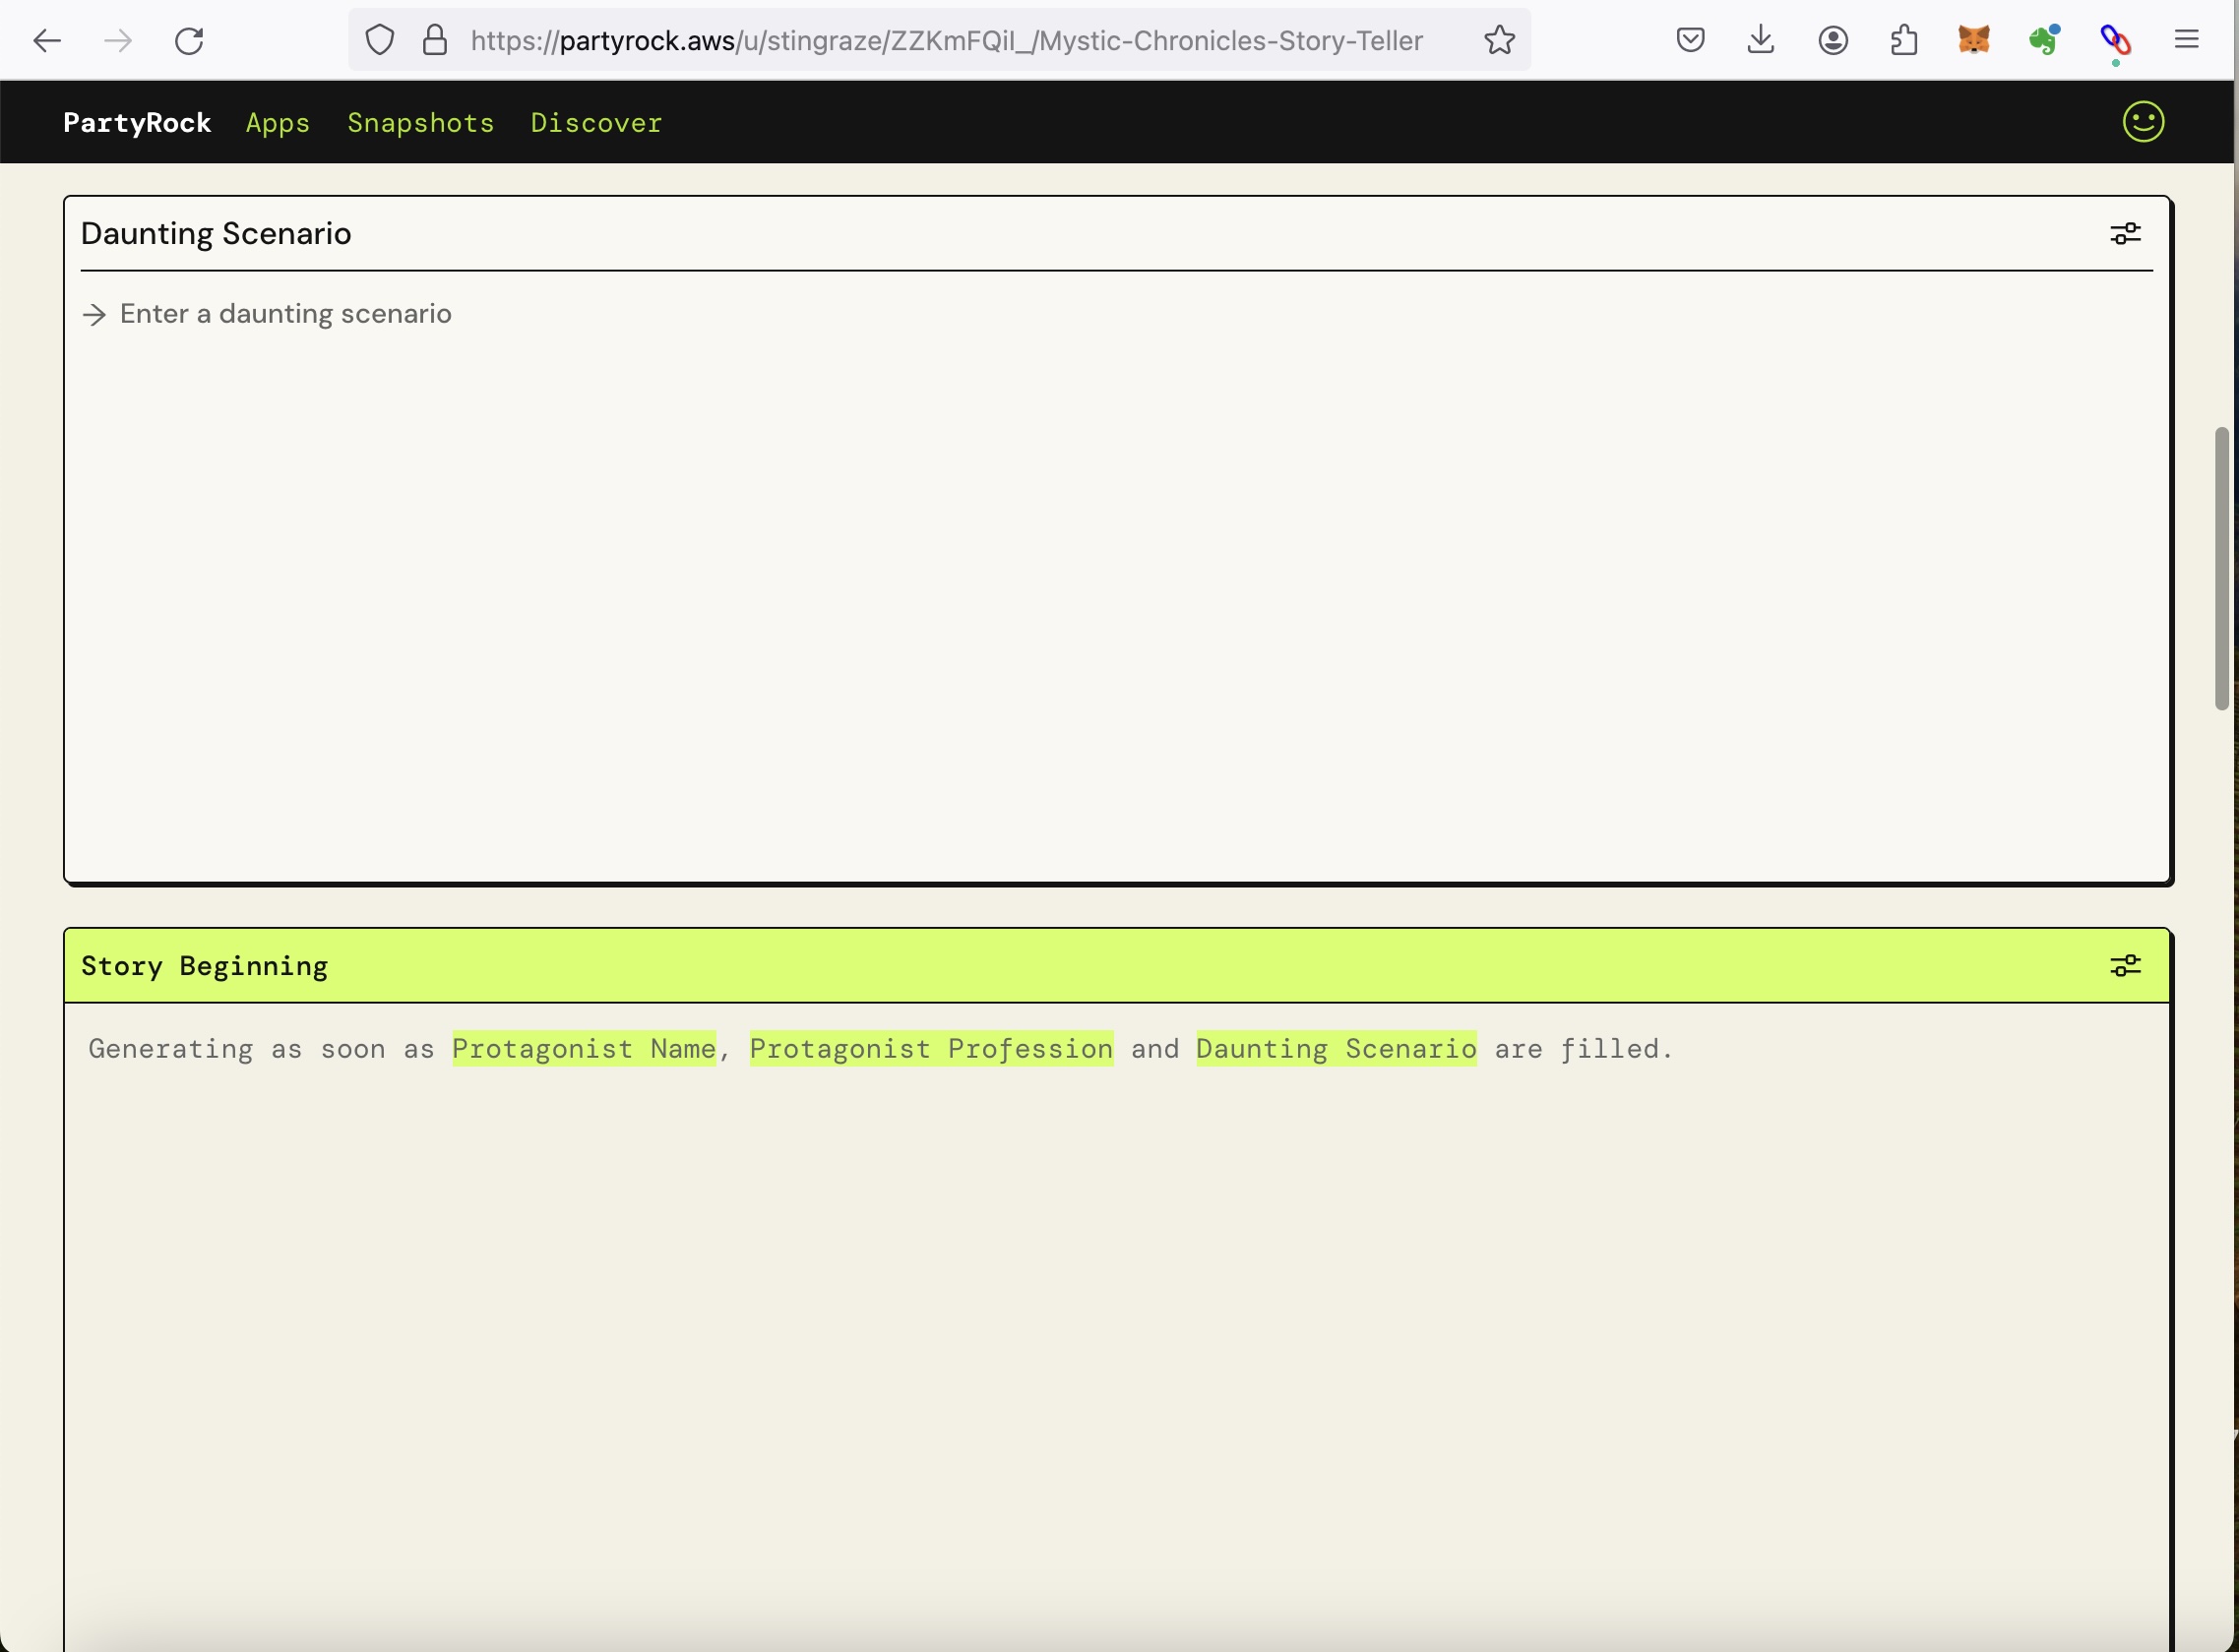Screen dimensions: 2239x1652
Task: Navigate to Discover
Action: coord(596,122)
